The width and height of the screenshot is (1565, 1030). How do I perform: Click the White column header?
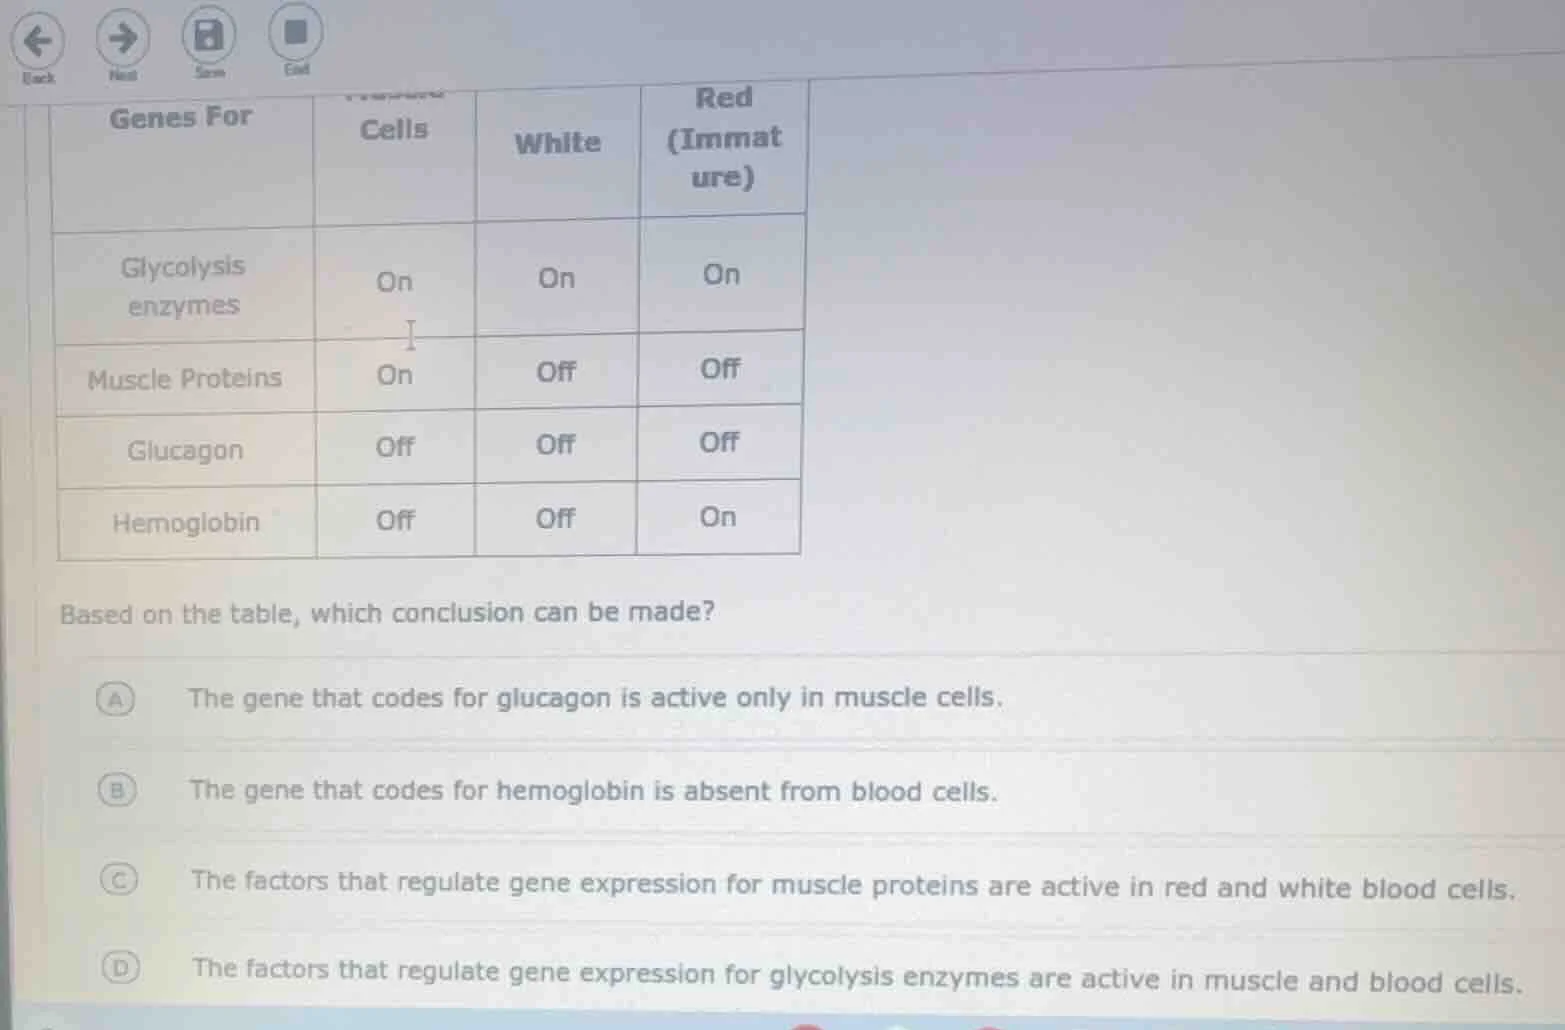(x=557, y=144)
